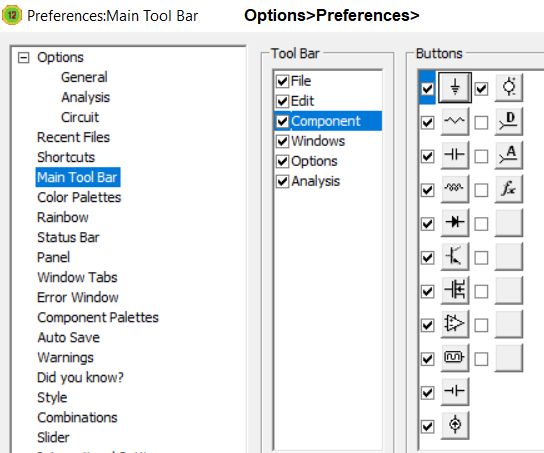
Task: Click the Capacitor symbol button
Action: tap(455, 155)
